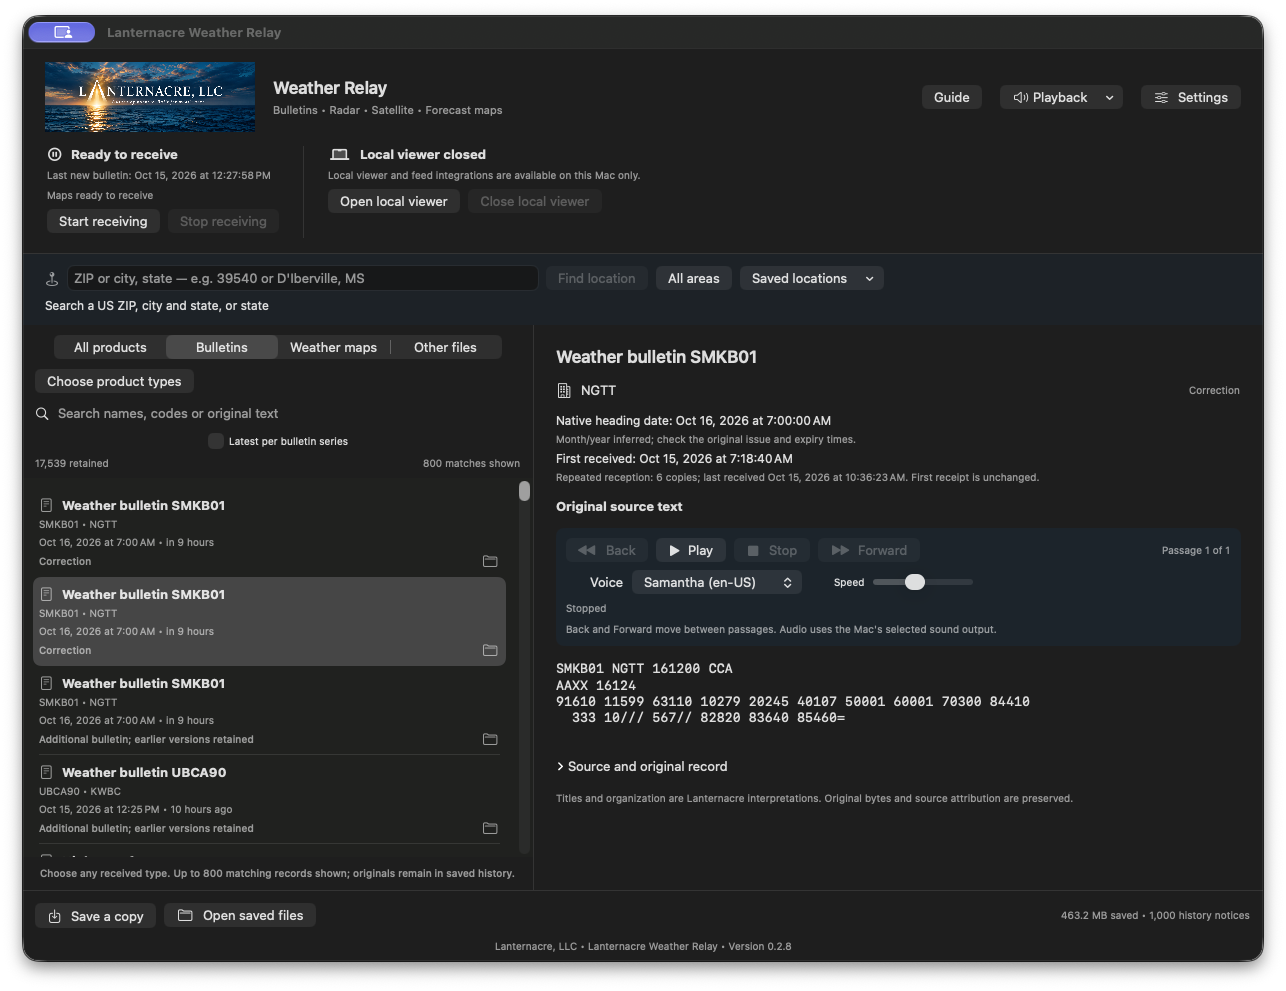Select the unhighlighted SMKB01 Correction bulletin row
The height and width of the screenshot is (991, 1286).
tap(270, 533)
